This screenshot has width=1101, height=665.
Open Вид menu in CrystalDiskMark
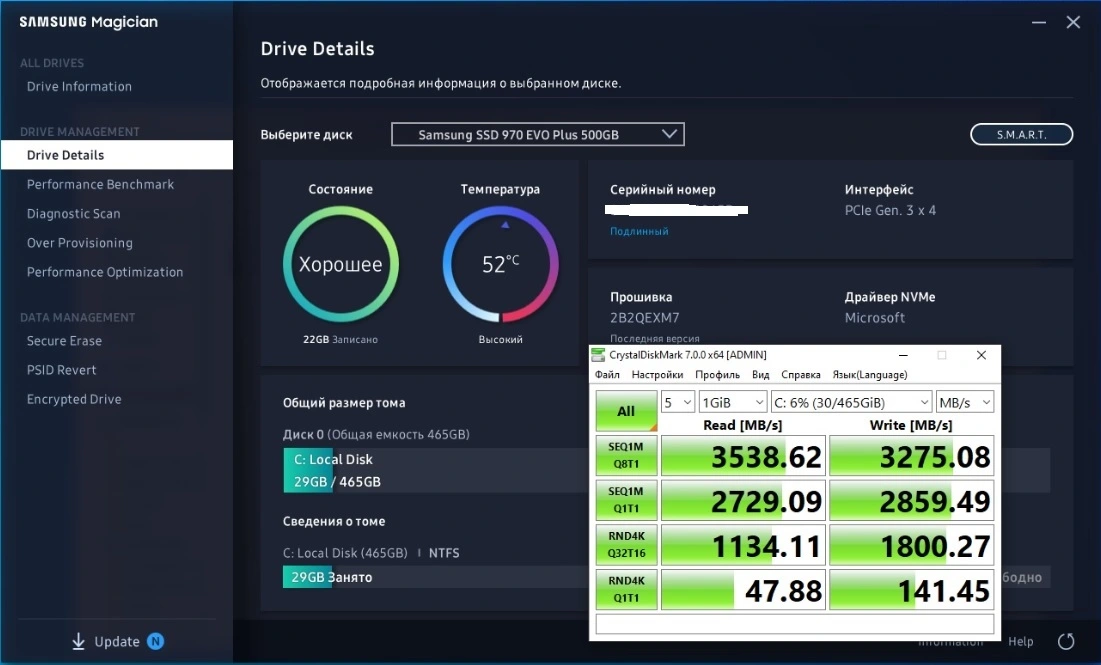pyautogui.click(x=760, y=374)
